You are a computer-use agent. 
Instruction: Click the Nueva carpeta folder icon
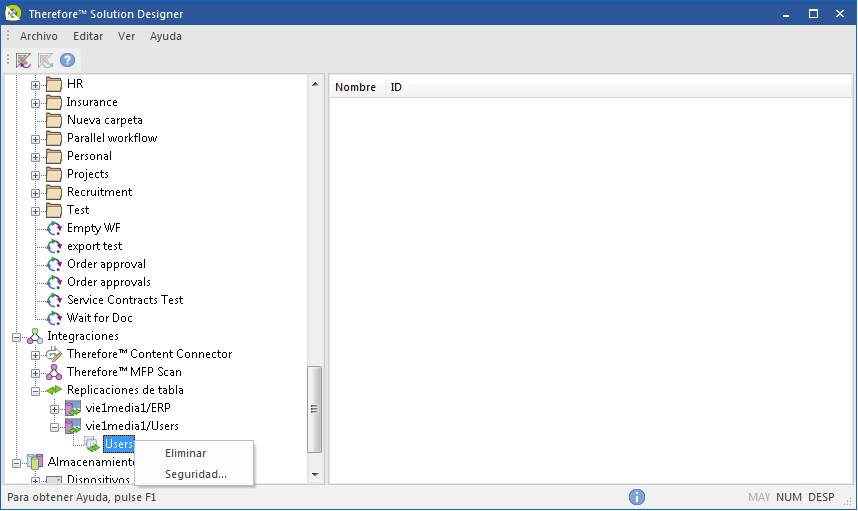(54, 120)
